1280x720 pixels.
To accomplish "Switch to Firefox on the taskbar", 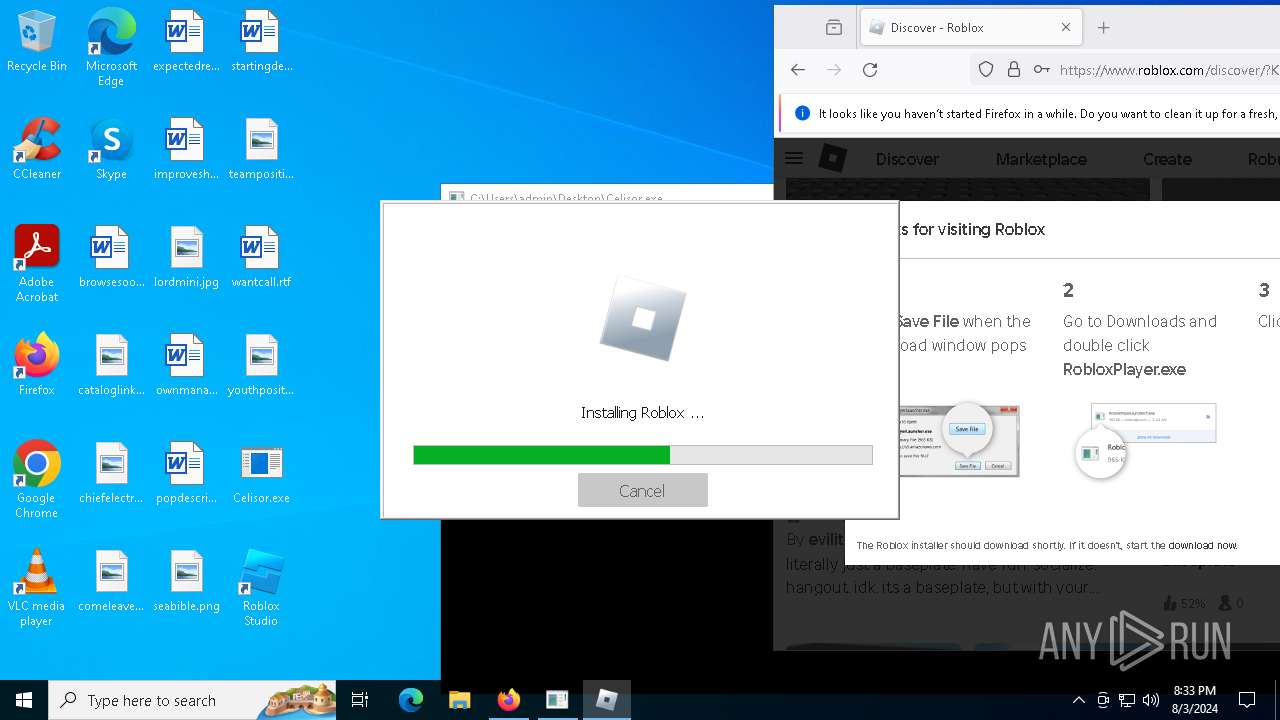I will pyautogui.click(x=508, y=700).
